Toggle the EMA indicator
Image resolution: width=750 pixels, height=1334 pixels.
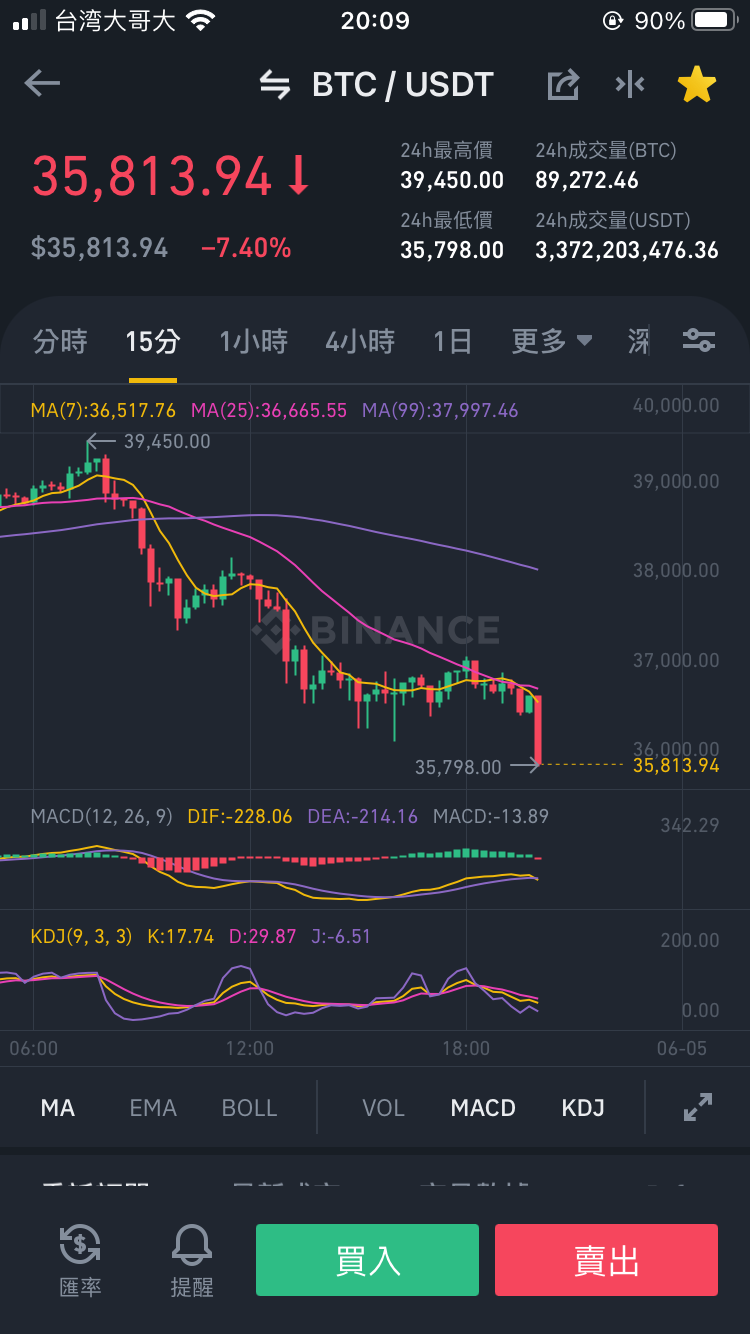pos(153,1108)
